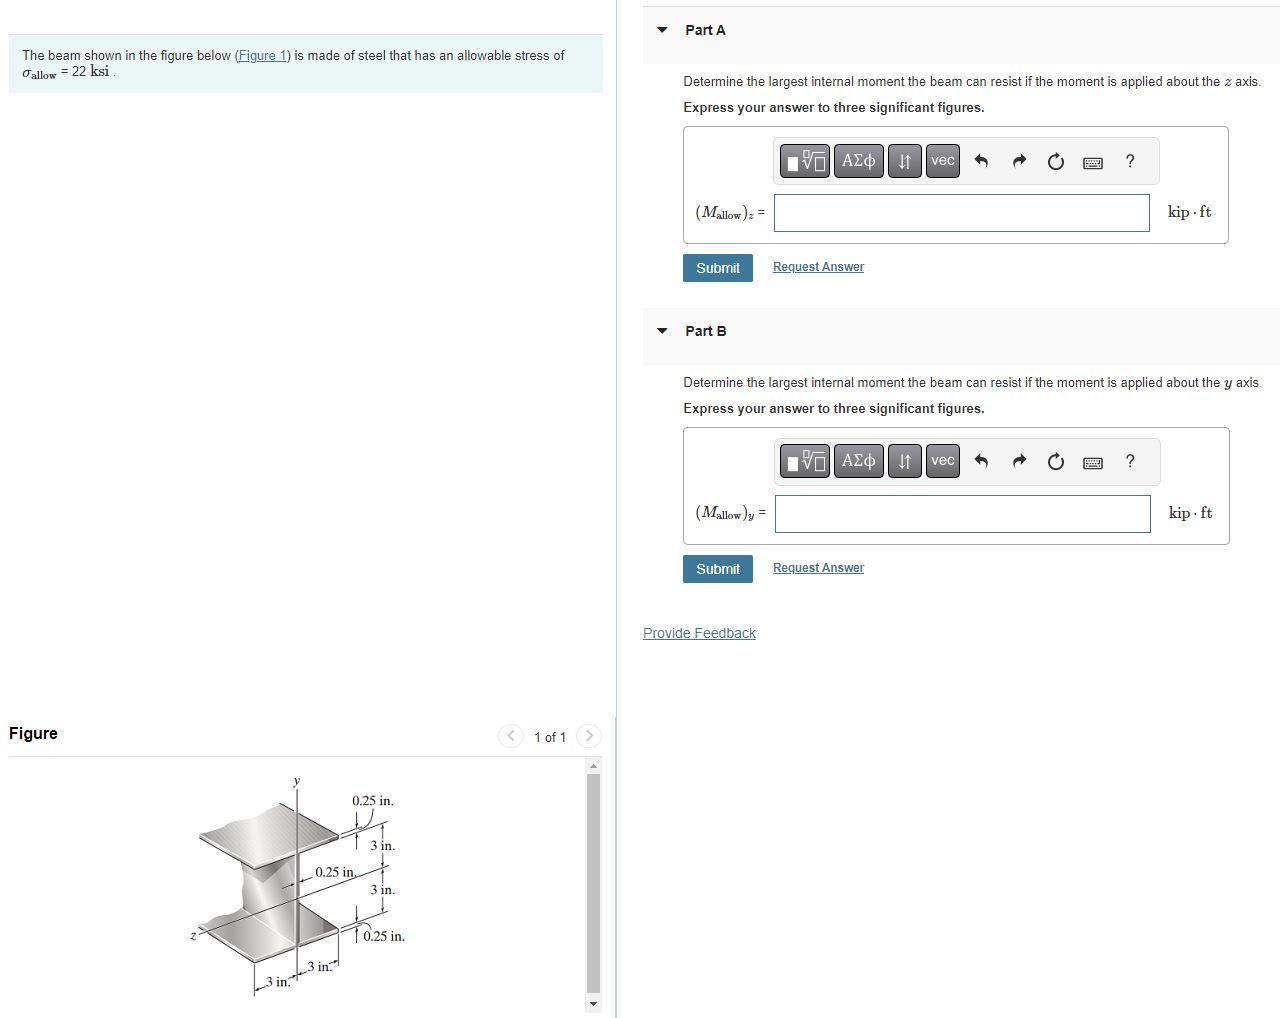
Task: Click Request Answer link for Part B
Action: [818, 568]
